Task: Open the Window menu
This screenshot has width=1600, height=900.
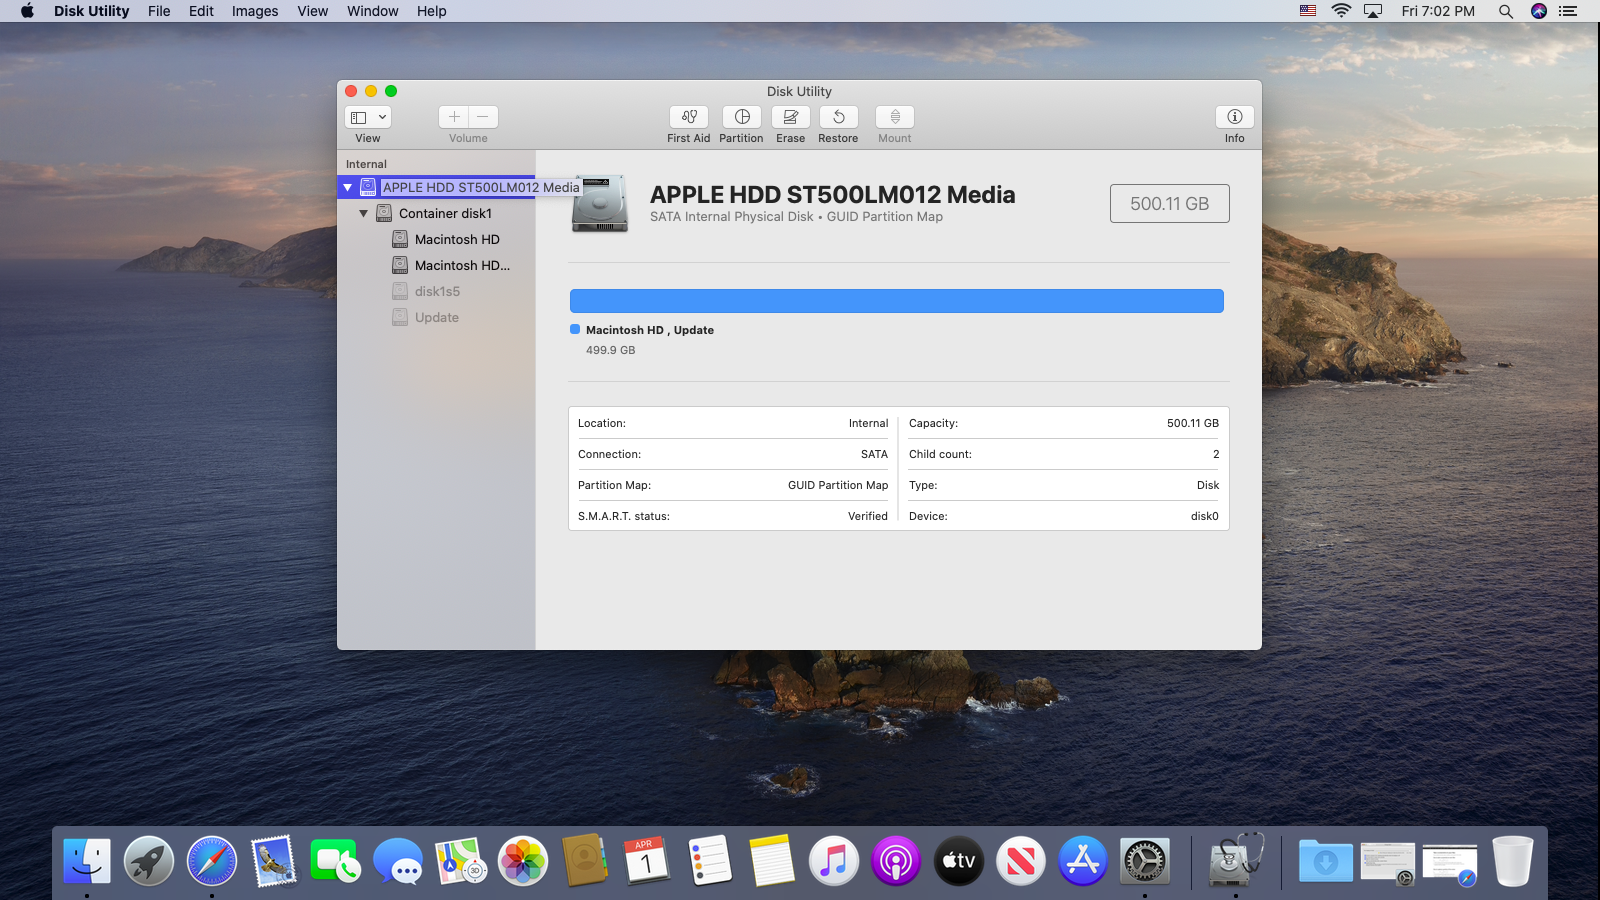Action: click(373, 11)
